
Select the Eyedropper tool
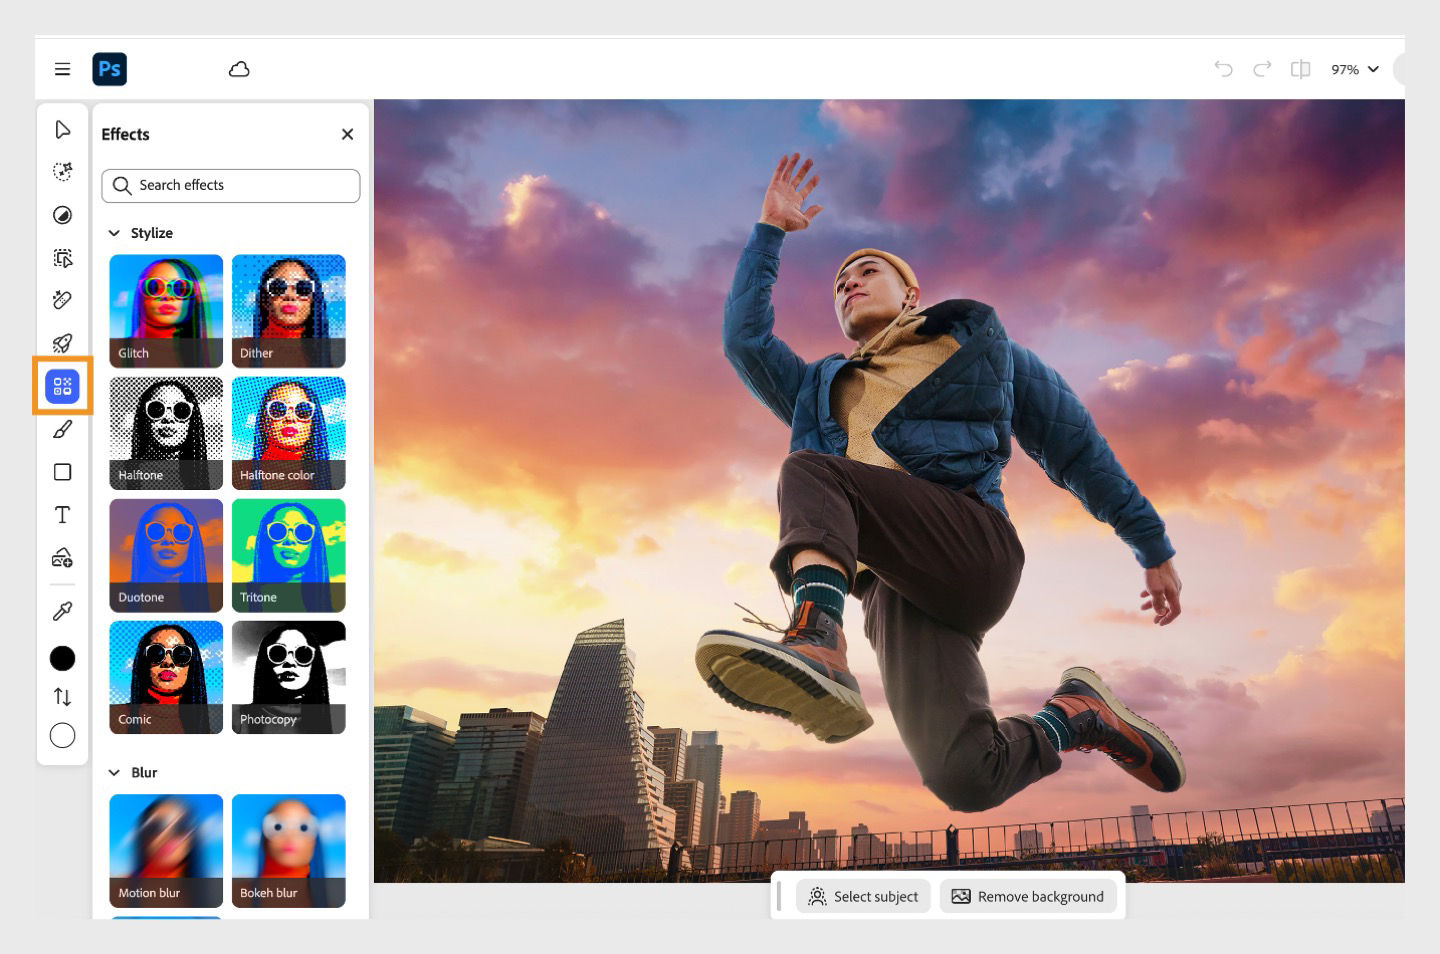pyautogui.click(x=62, y=611)
